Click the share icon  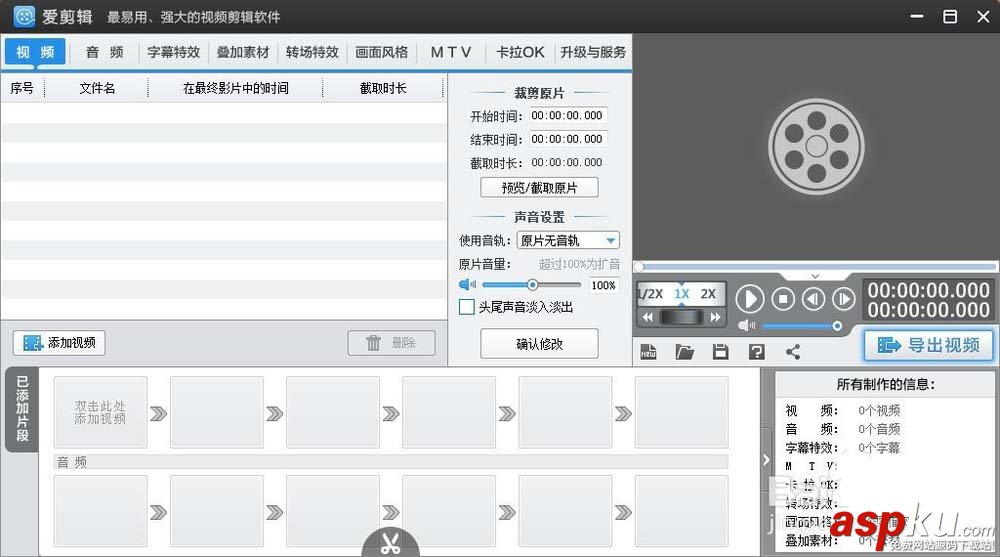[793, 352]
